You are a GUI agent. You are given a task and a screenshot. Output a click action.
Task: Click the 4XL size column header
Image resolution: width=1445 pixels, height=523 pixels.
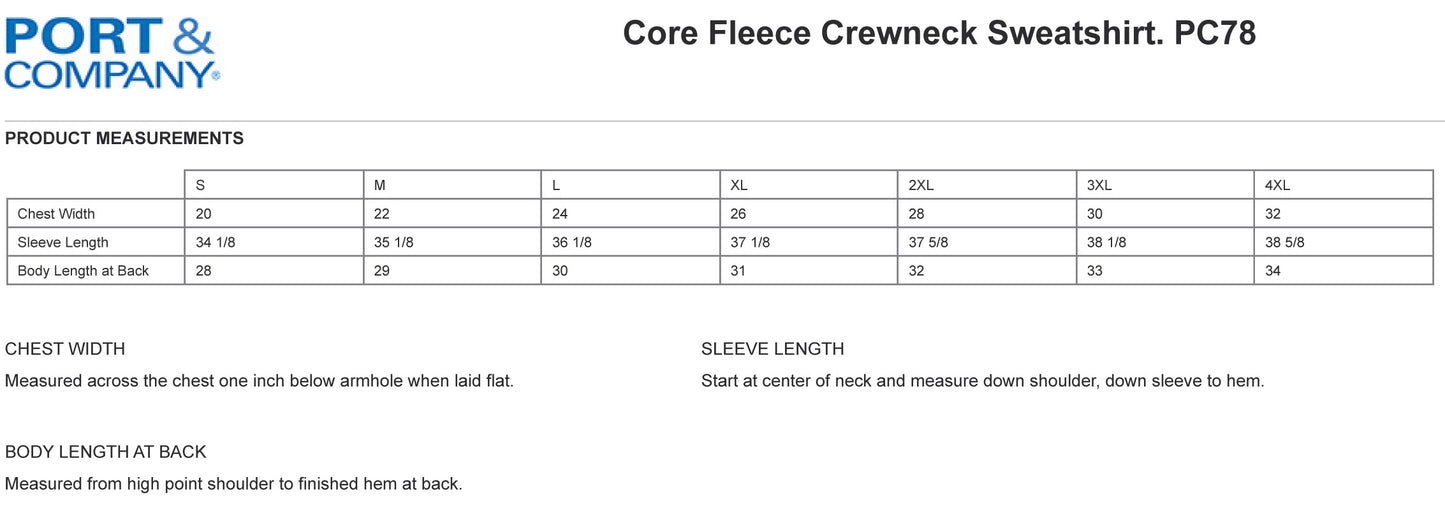(1277, 185)
